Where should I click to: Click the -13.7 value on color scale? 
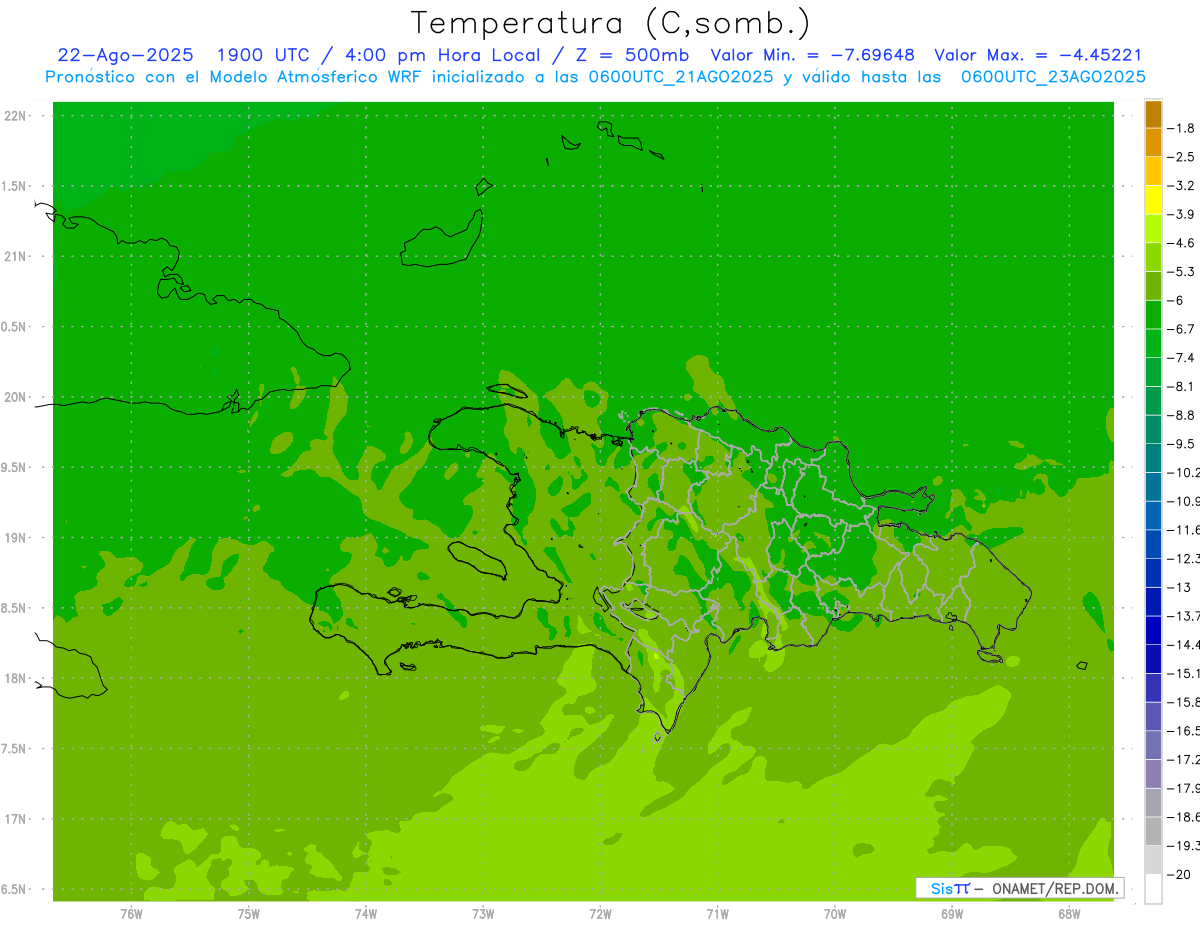point(1182,615)
